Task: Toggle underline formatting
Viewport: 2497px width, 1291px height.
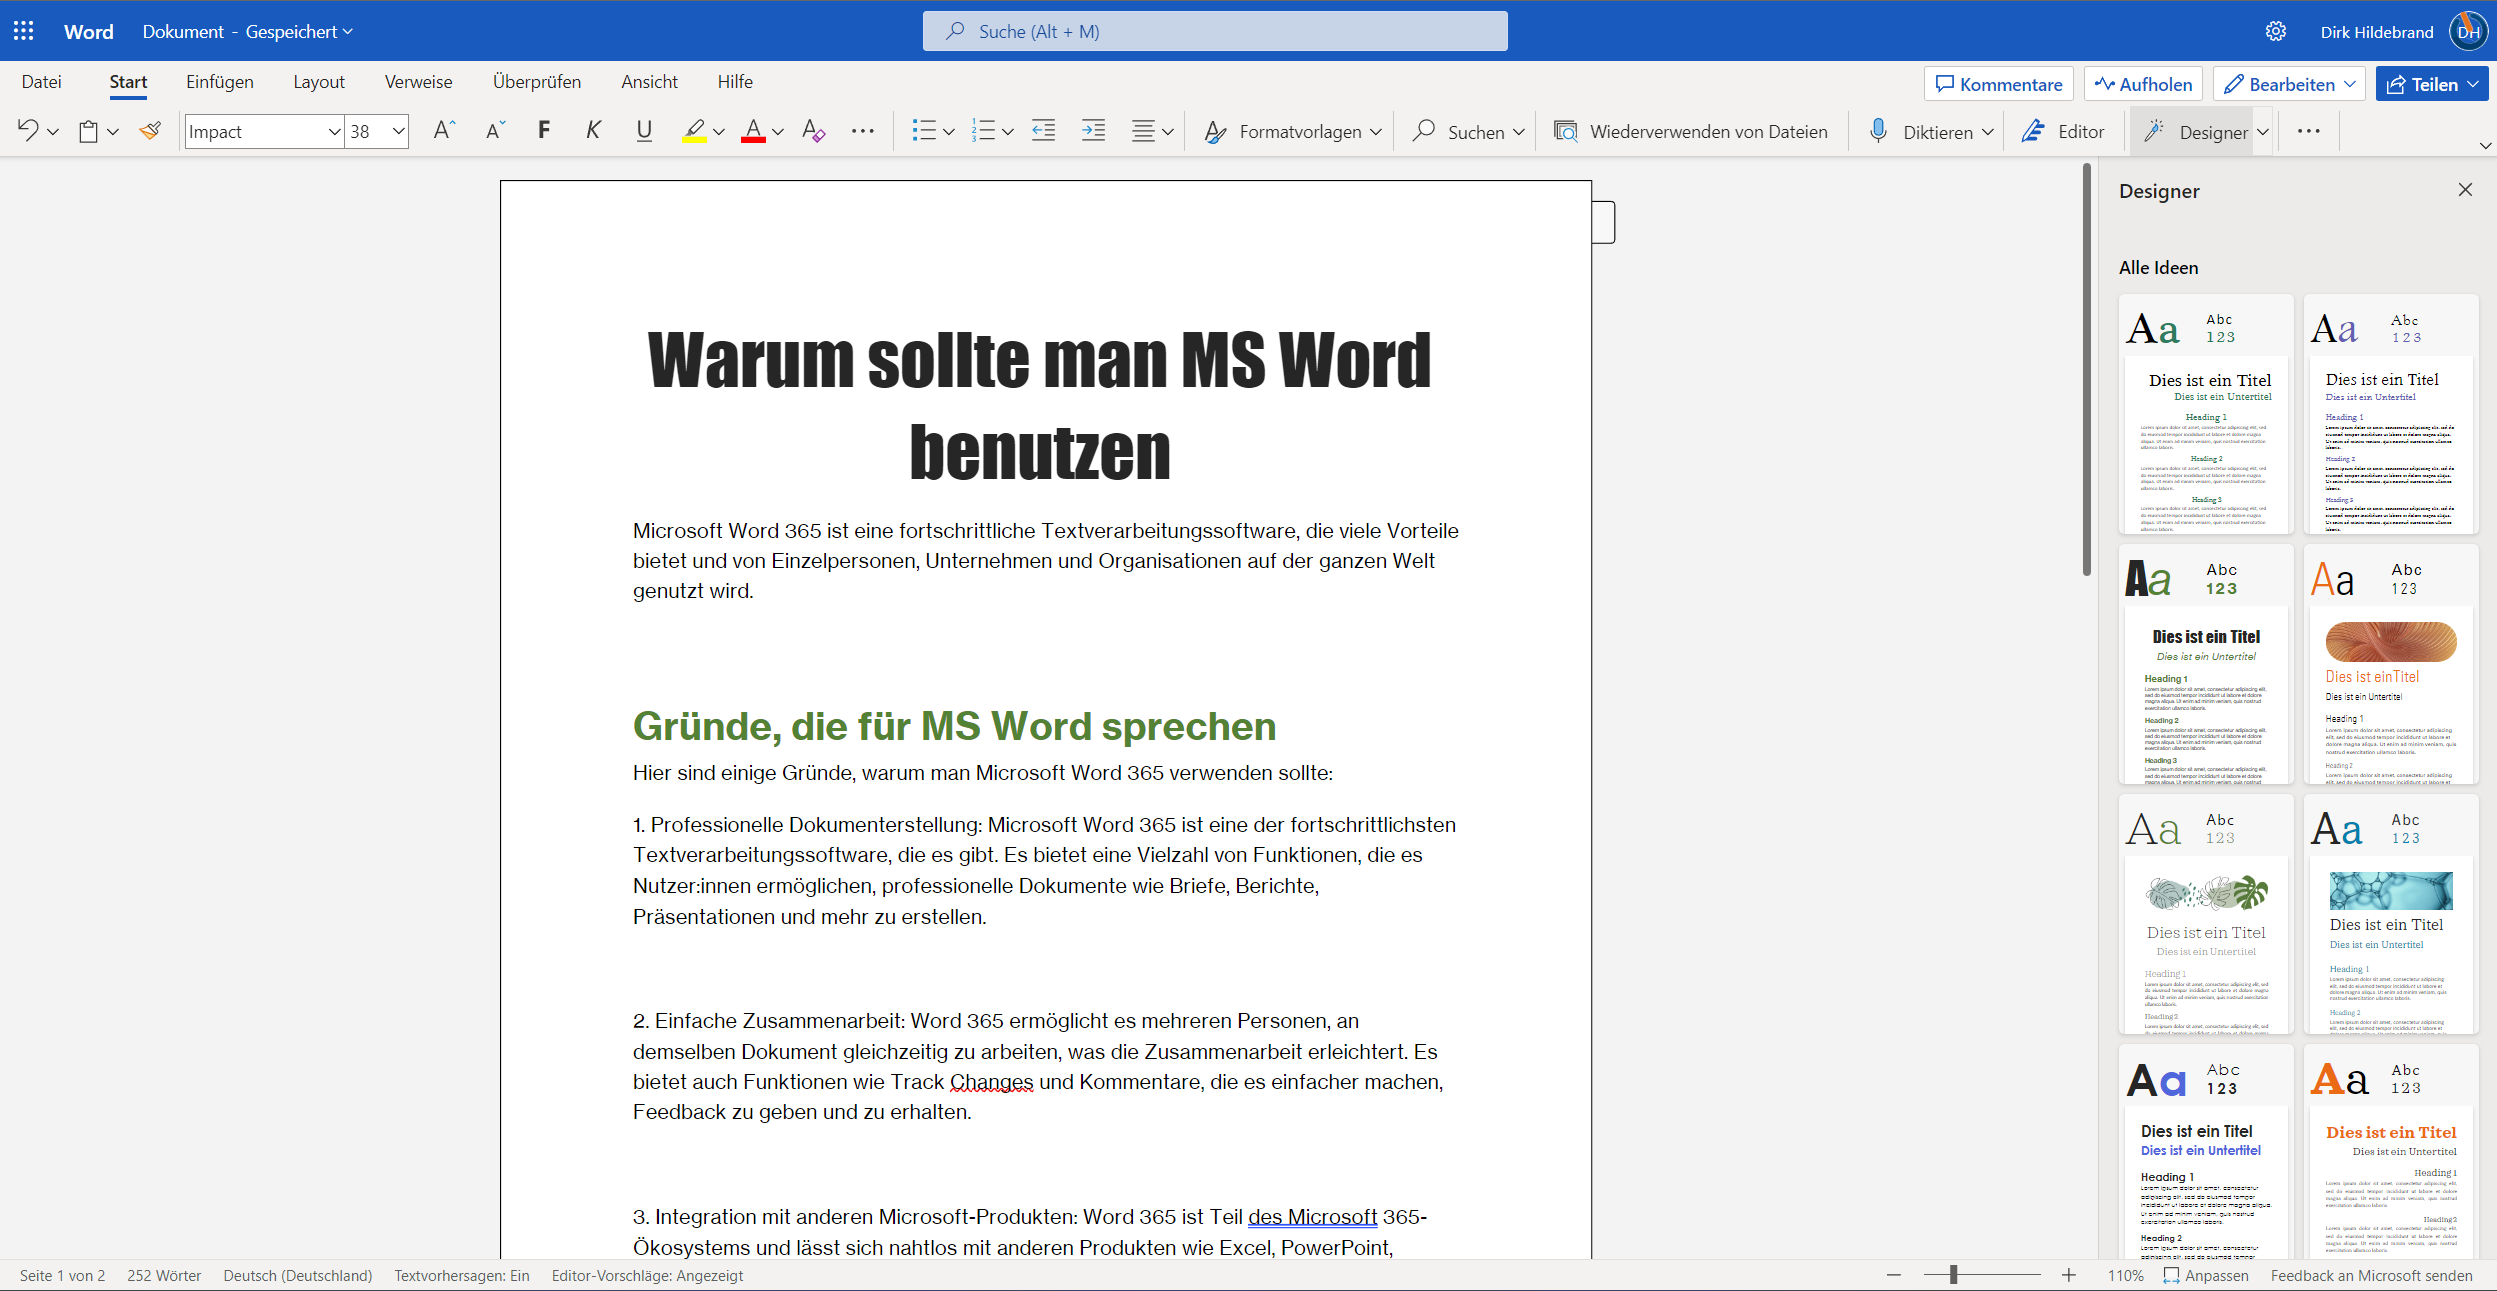Action: coord(644,131)
